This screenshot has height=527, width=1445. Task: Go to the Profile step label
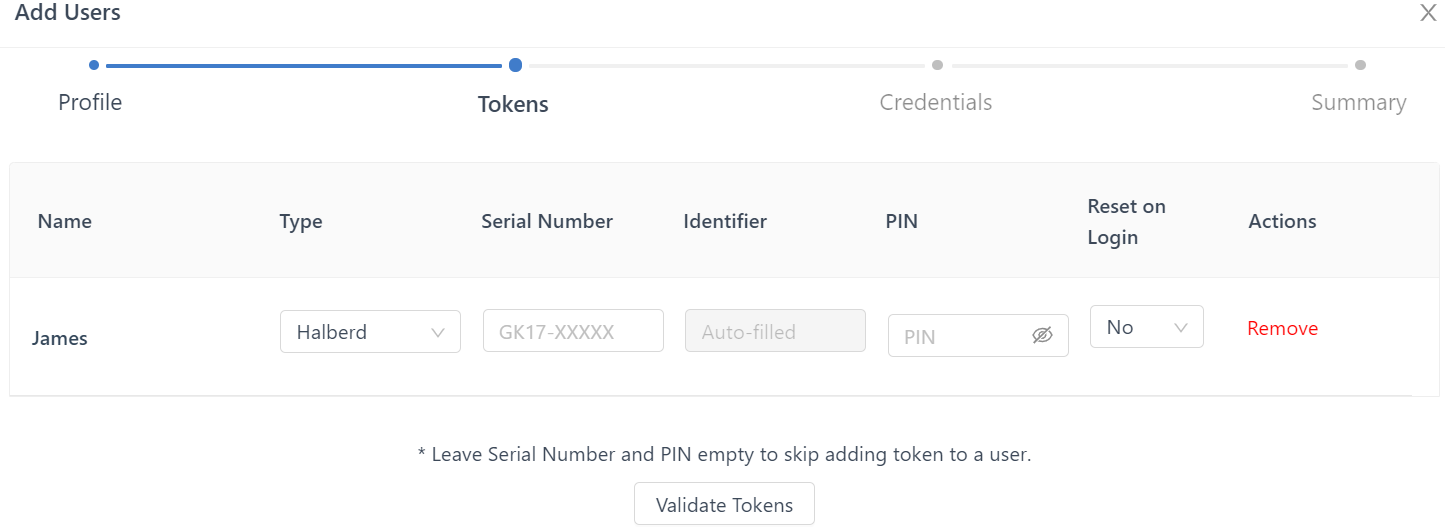coord(90,102)
